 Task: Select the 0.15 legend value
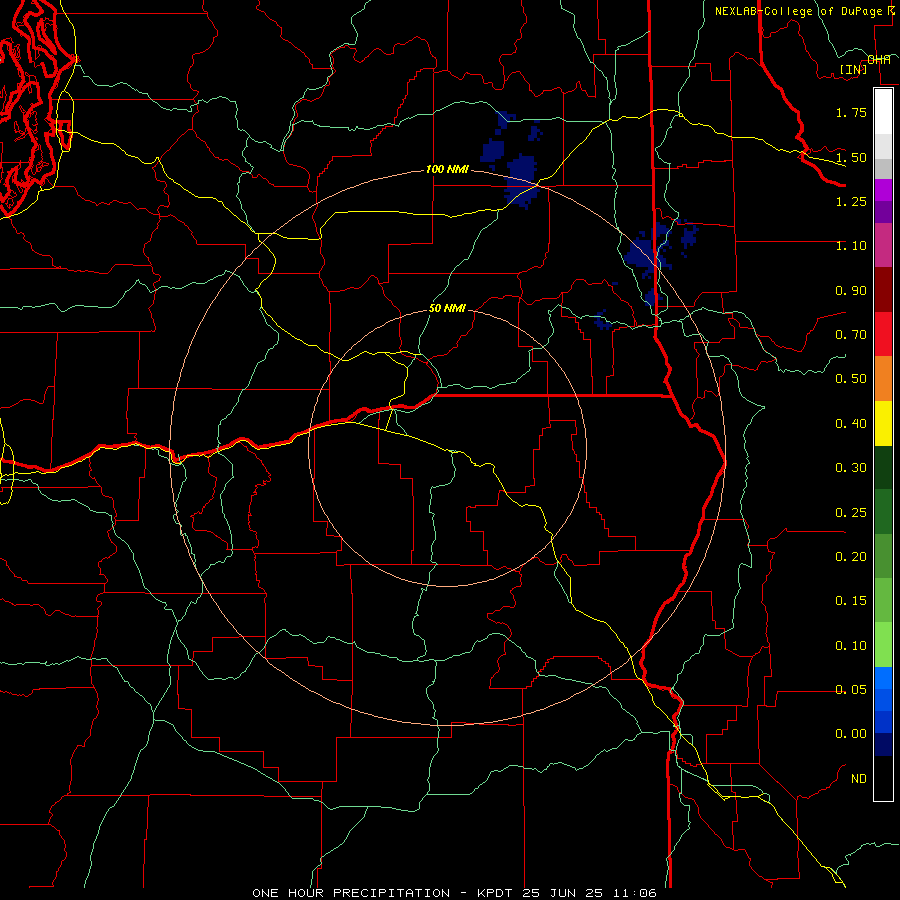[x=851, y=601]
